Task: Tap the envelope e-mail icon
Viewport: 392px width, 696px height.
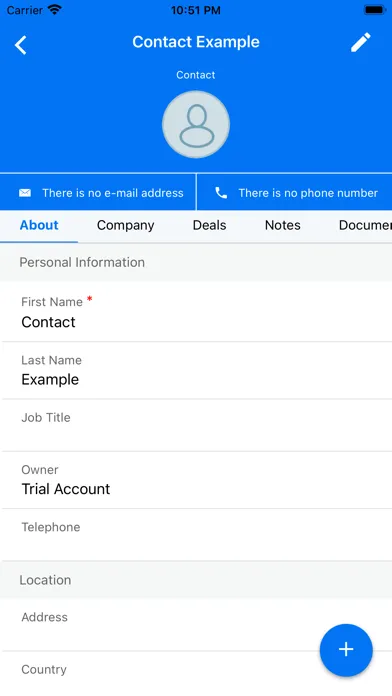Action: (x=25, y=193)
